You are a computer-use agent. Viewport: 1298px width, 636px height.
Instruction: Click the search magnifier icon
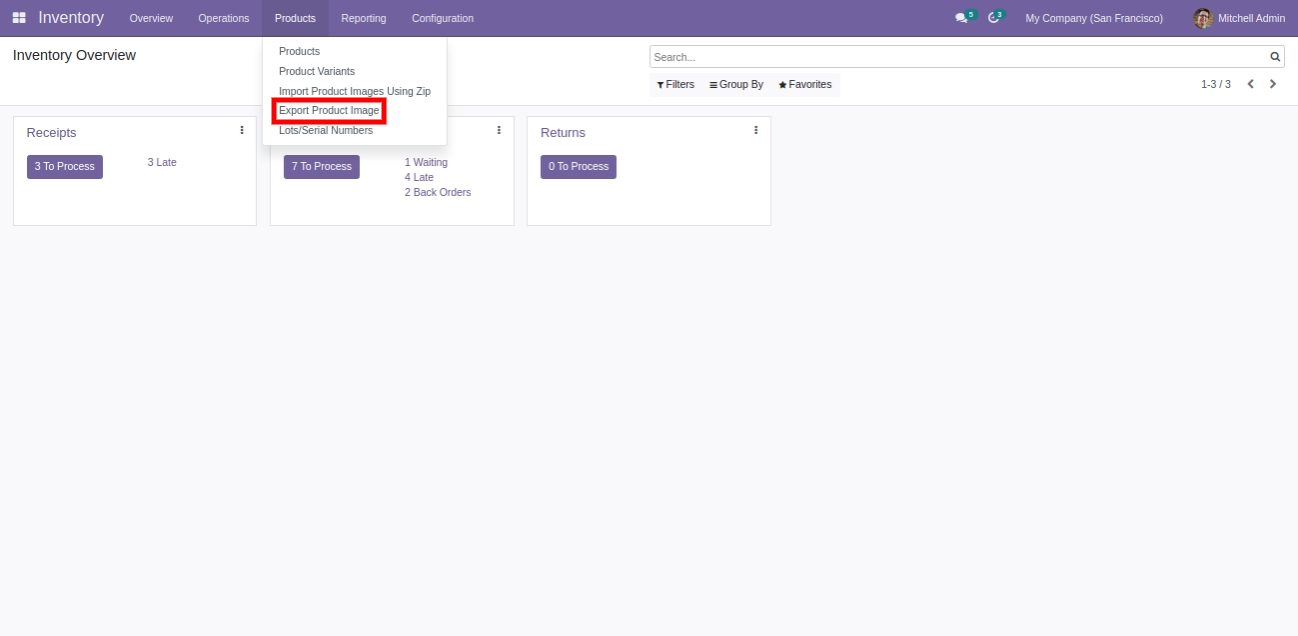coord(1275,57)
